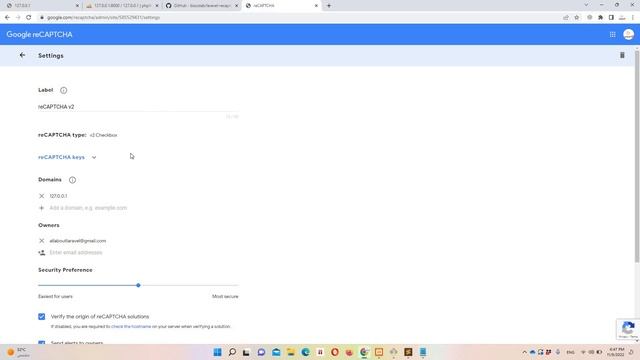Share this page from the address bar

tap(566, 18)
